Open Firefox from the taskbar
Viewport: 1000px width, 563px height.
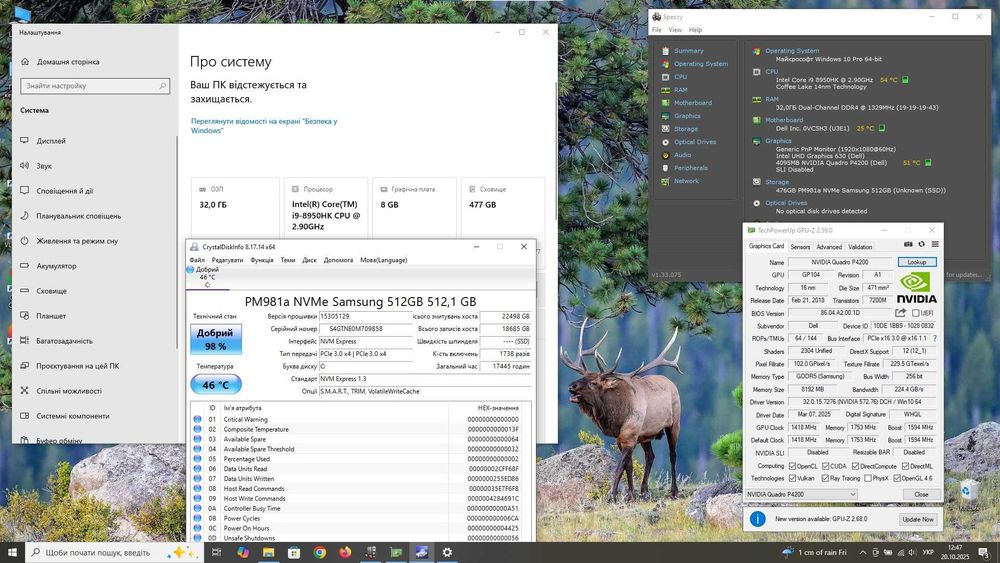[x=345, y=552]
